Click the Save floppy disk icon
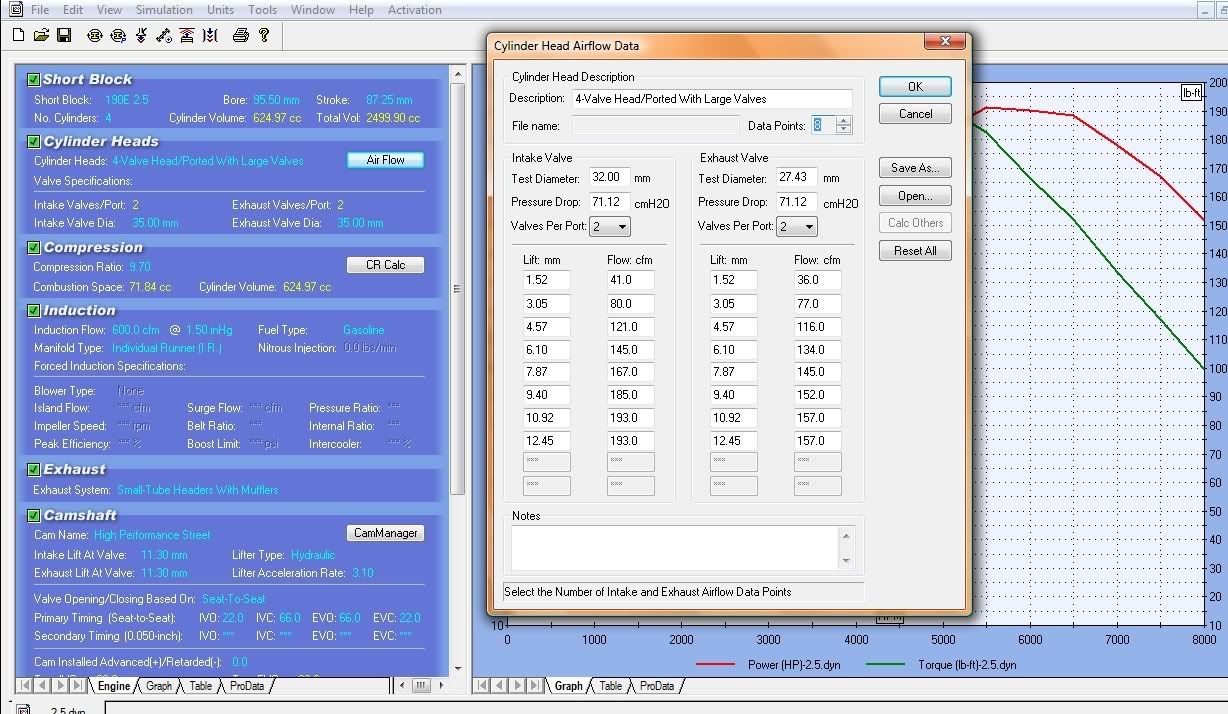This screenshot has width=1228, height=714. point(63,35)
